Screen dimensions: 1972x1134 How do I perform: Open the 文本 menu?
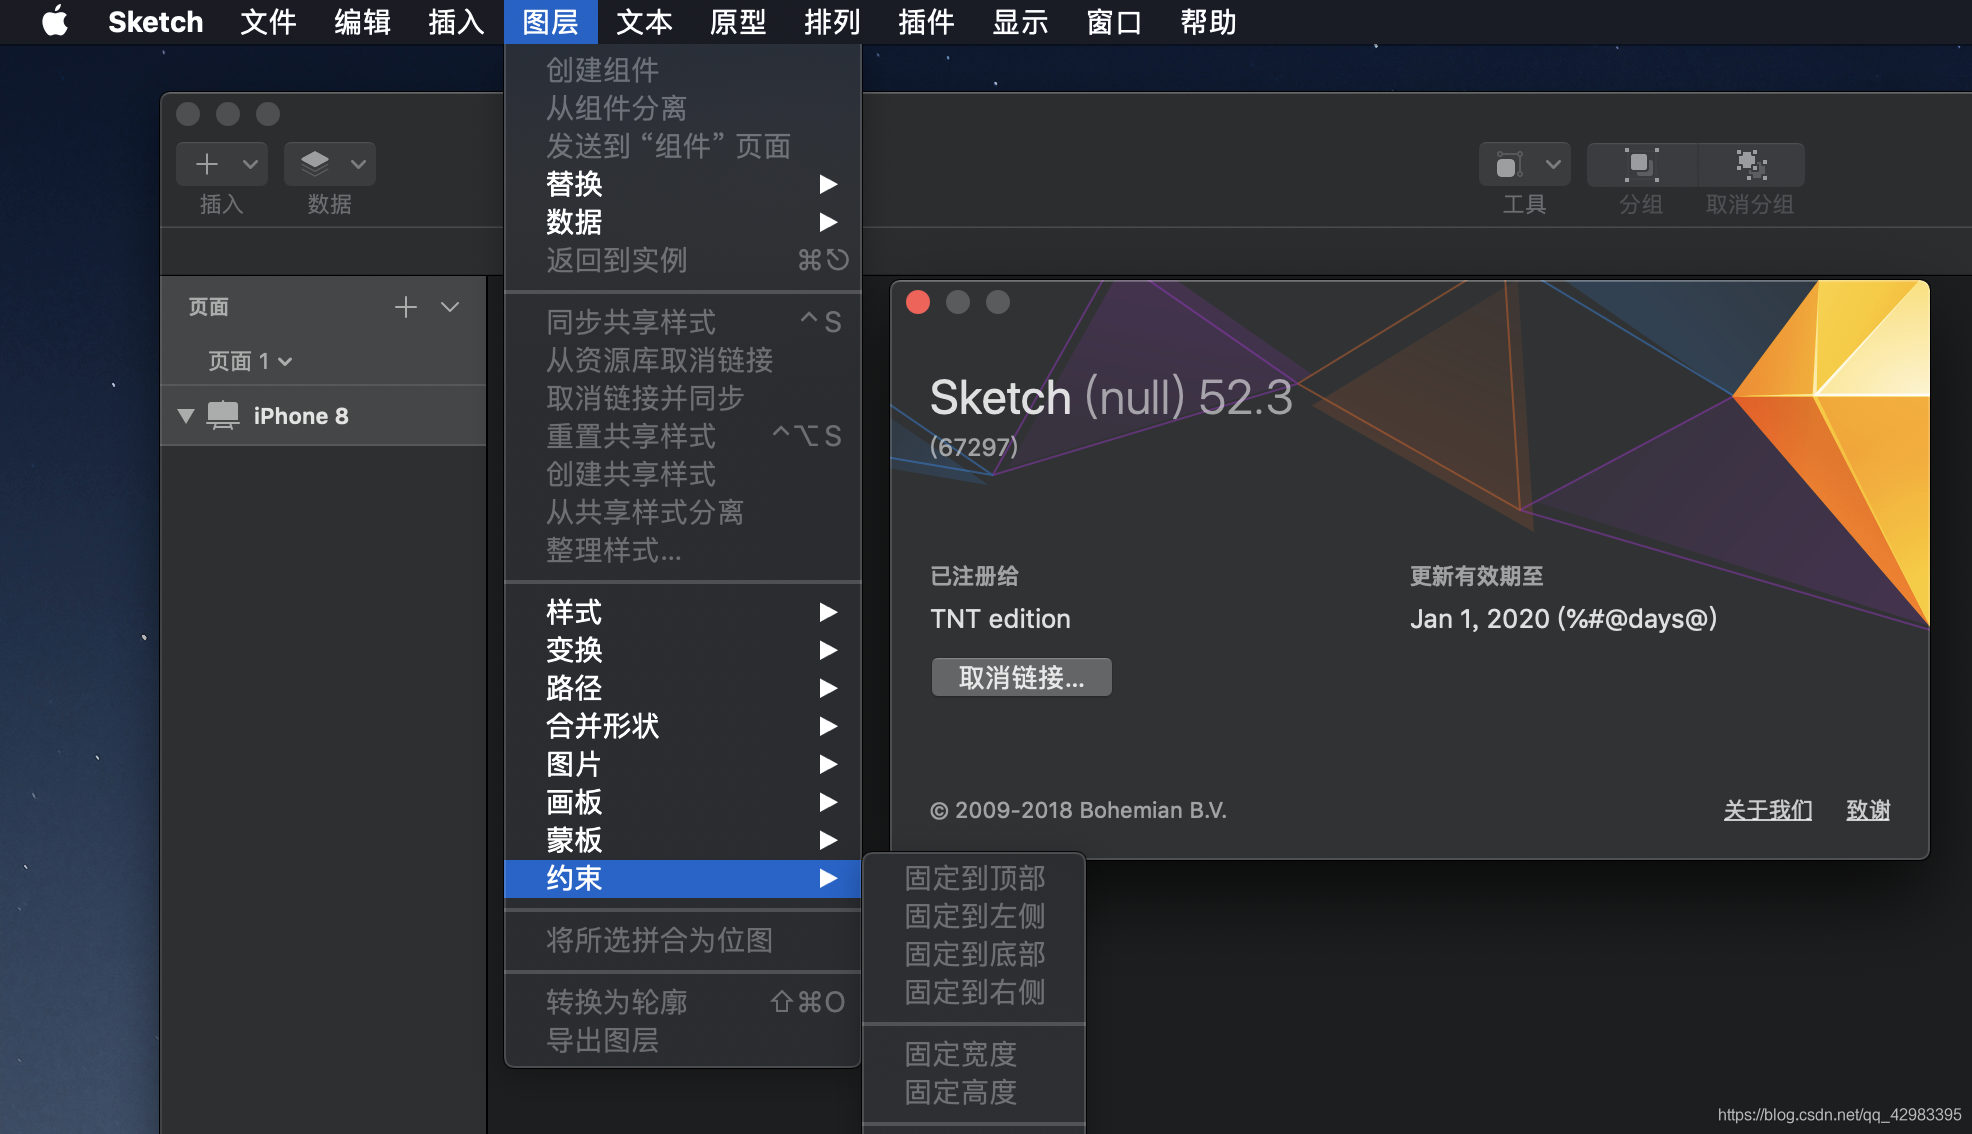click(644, 21)
